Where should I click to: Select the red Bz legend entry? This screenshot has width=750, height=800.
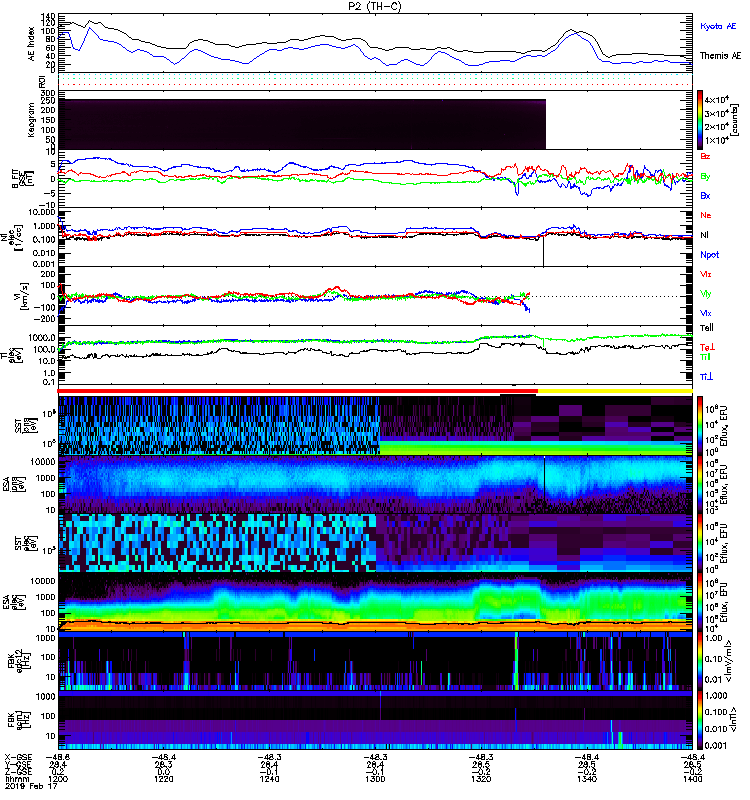click(x=706, y=157)
